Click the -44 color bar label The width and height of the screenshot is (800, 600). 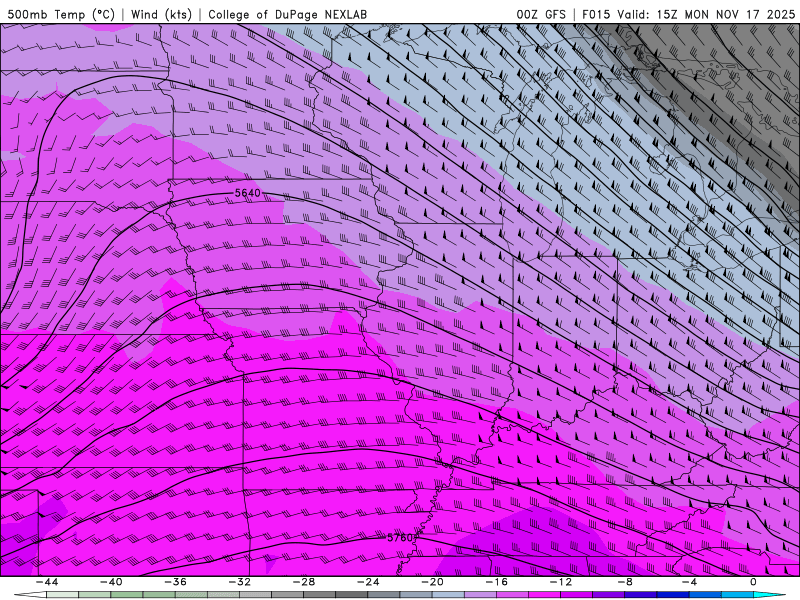(x=47, y=582)
